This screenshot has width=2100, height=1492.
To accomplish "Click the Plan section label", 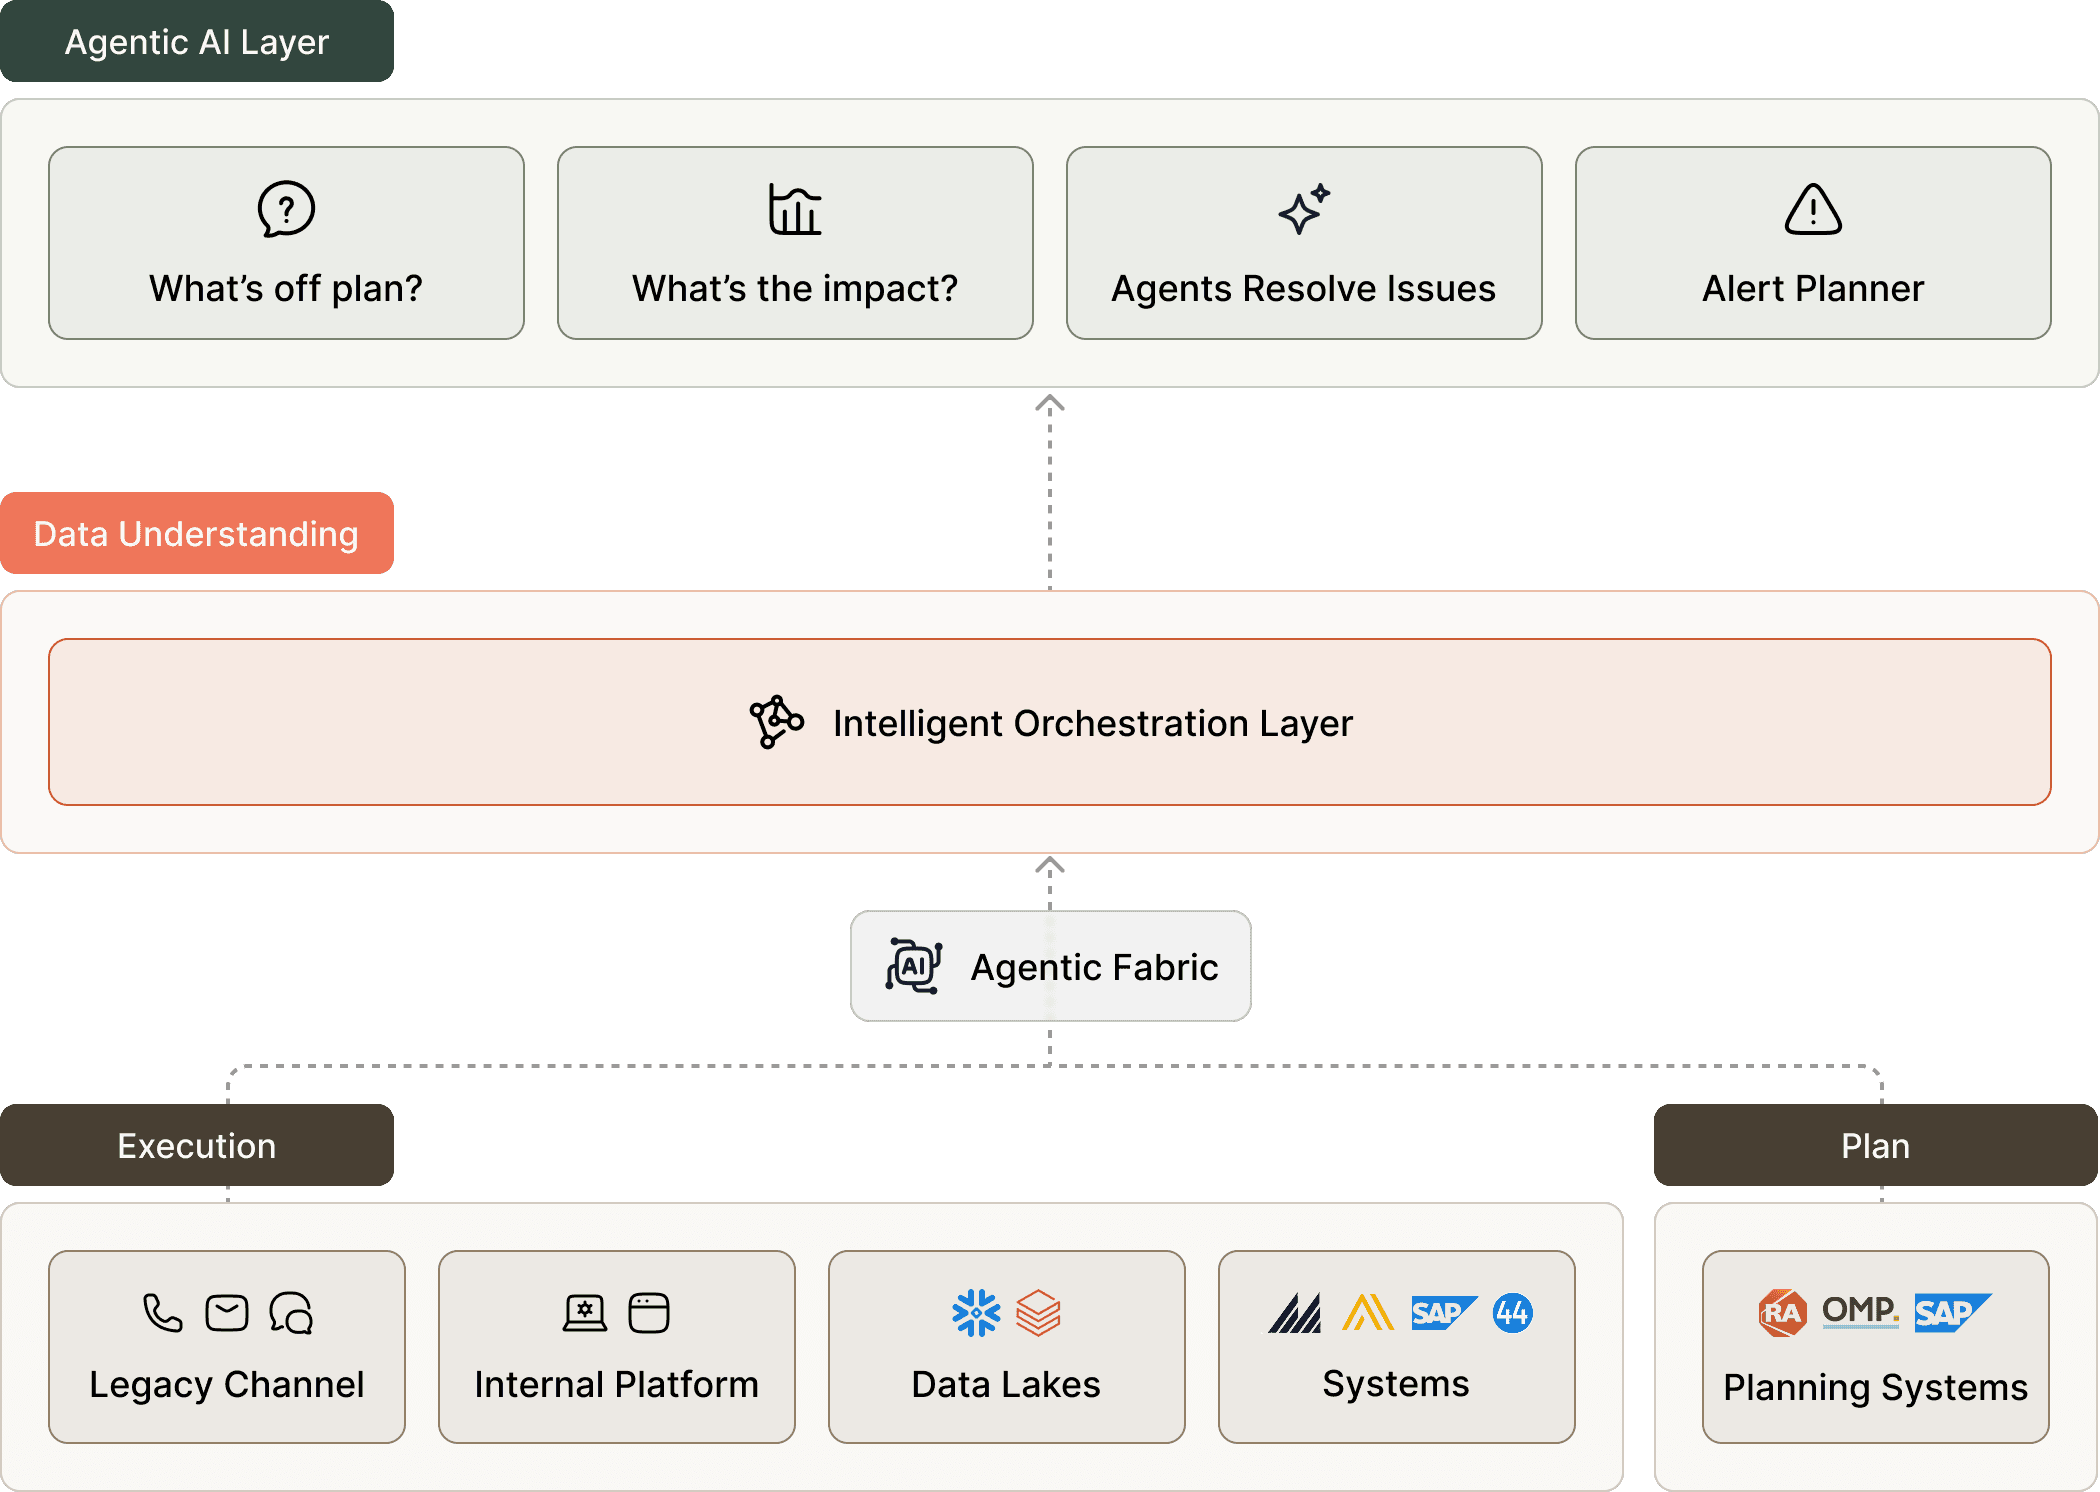I will (1875, 1145).
